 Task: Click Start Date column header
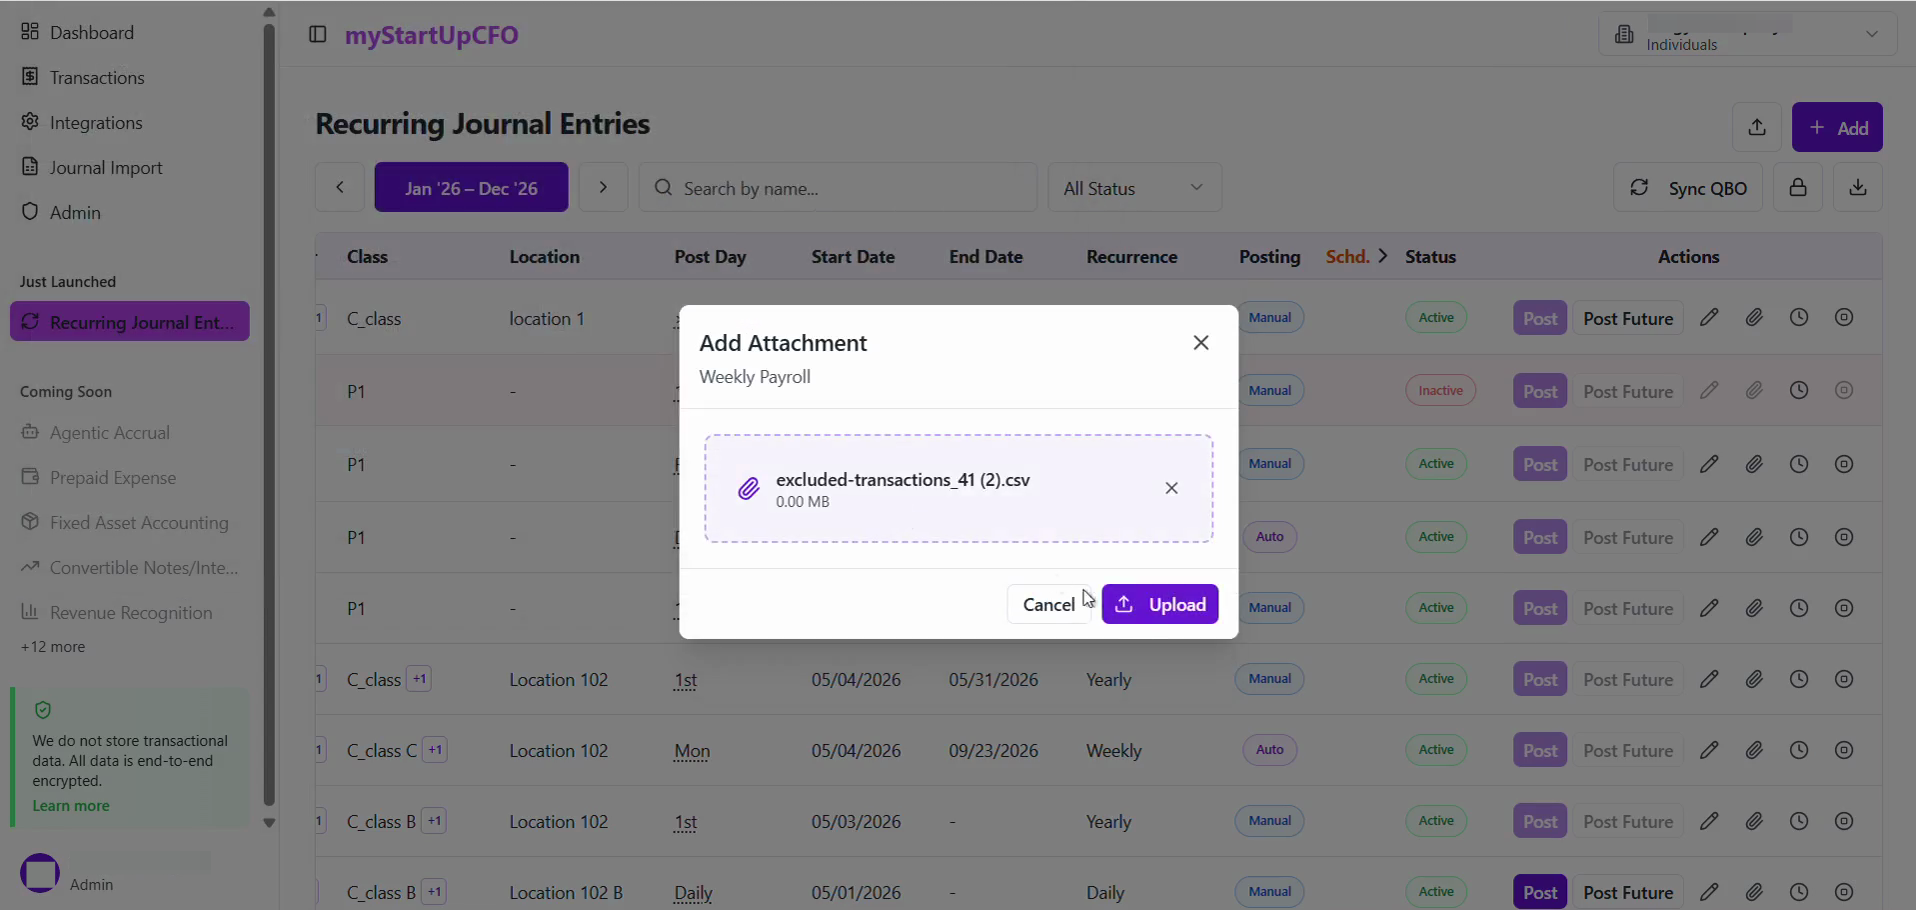pos(852,256)
